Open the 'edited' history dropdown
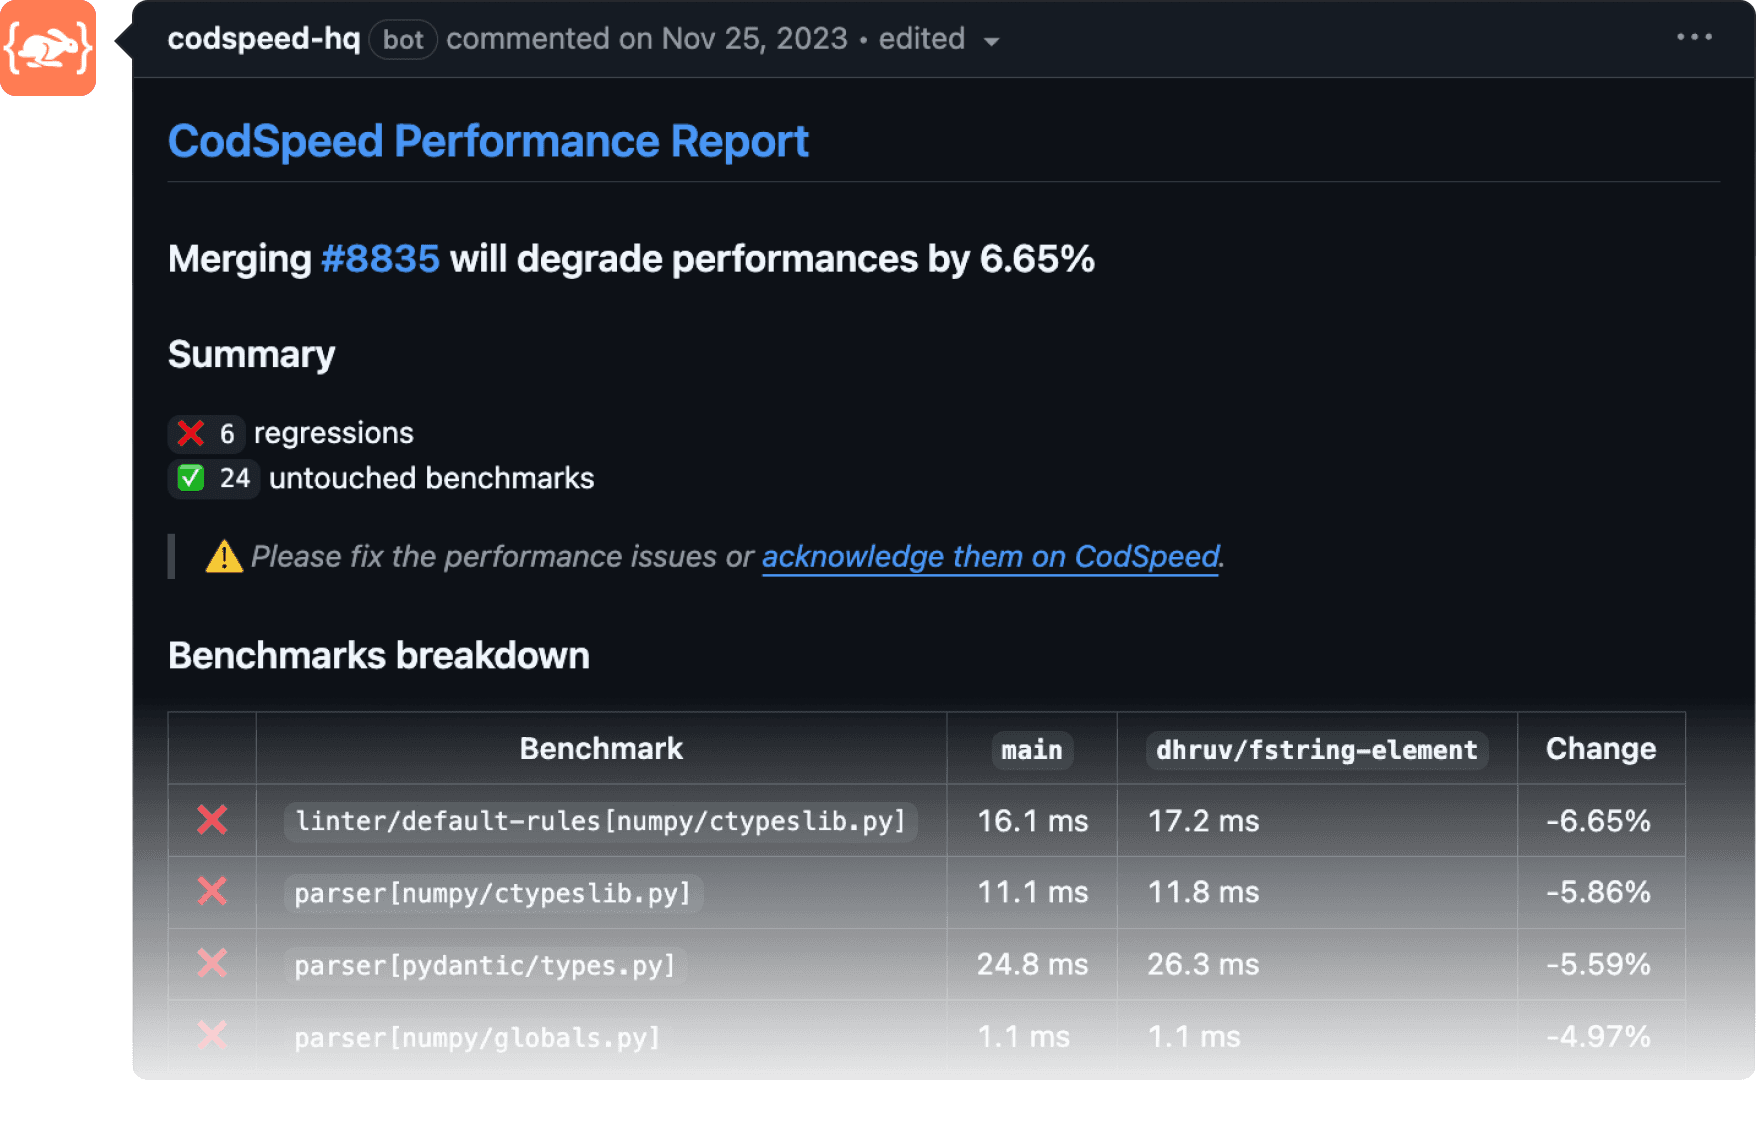This screenshot has height=1136, width=1756. click(932, 39)
